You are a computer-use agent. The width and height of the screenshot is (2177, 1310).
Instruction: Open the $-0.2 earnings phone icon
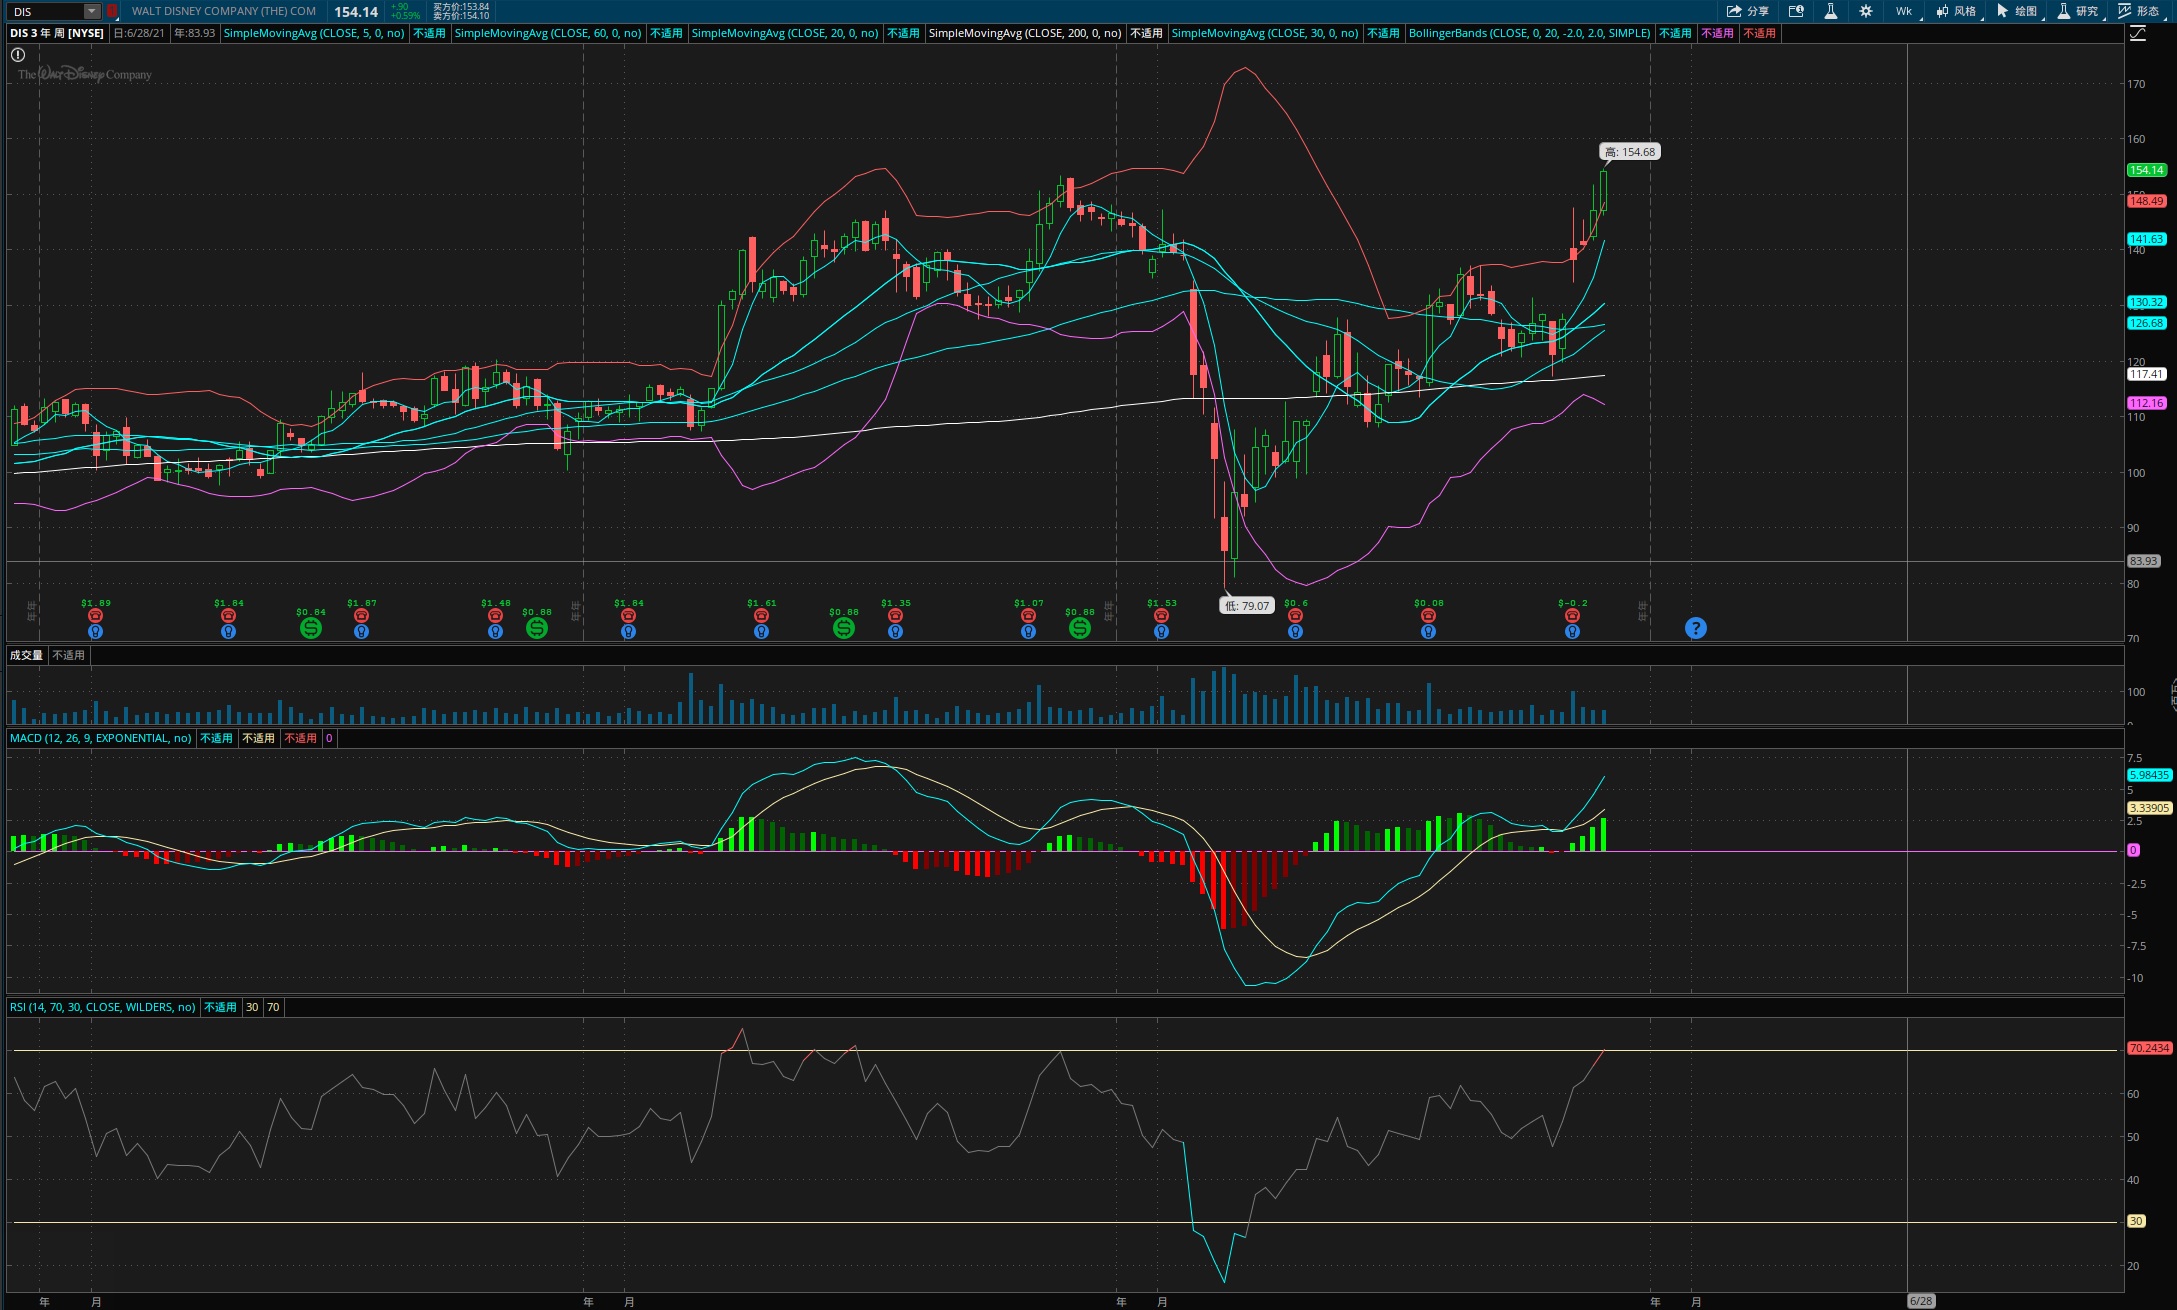point(1572,616)
